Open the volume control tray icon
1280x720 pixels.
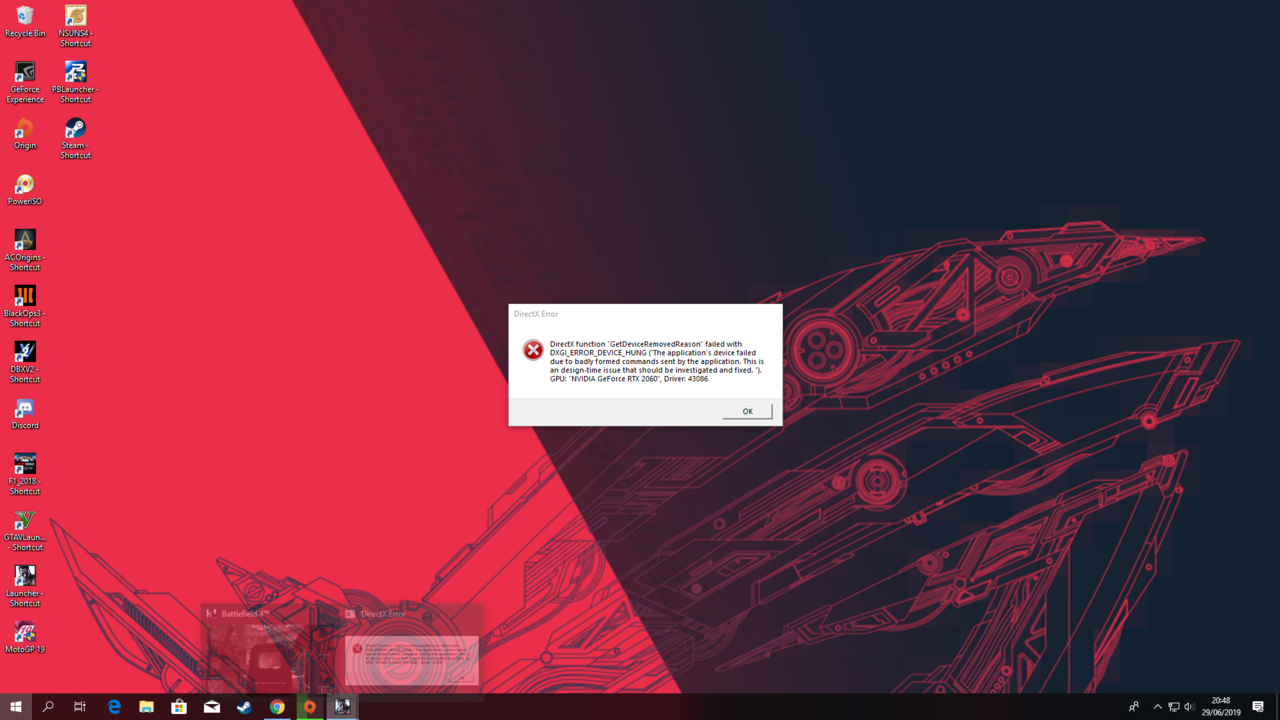1189,707
